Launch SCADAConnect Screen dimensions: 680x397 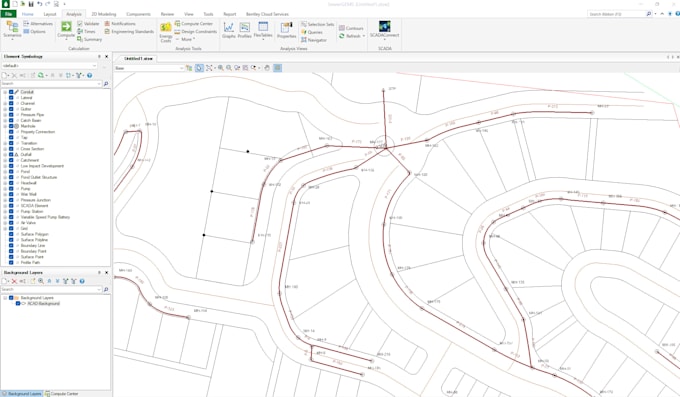[384, 29]
